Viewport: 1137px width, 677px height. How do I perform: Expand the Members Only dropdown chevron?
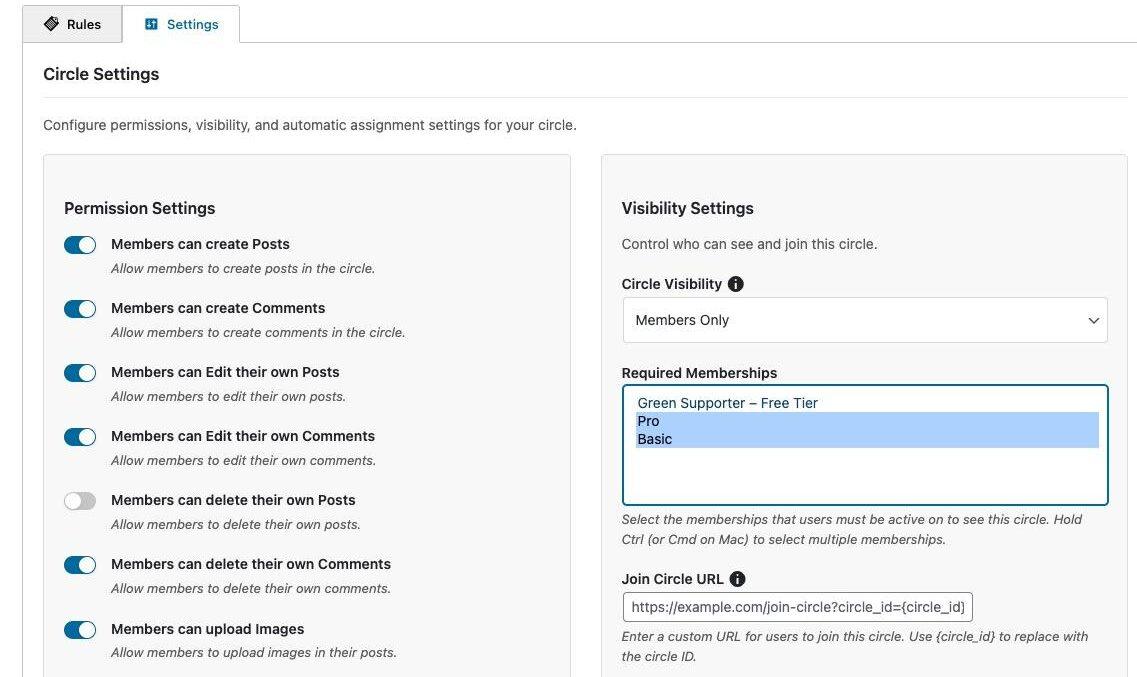pos(1092,321)
